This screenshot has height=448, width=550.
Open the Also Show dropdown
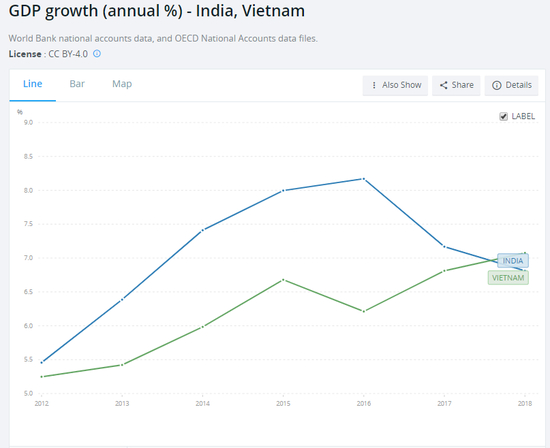395,85
